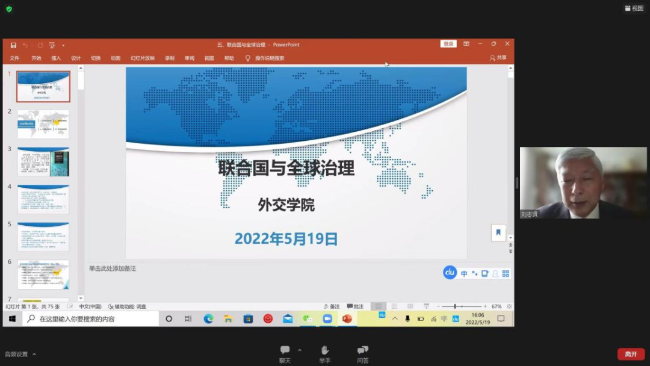Image resolution: width=650 pixels, height=366 pixels.
Task: Expand the arrow next to chat icon
Action: click(x=300, y=350)
